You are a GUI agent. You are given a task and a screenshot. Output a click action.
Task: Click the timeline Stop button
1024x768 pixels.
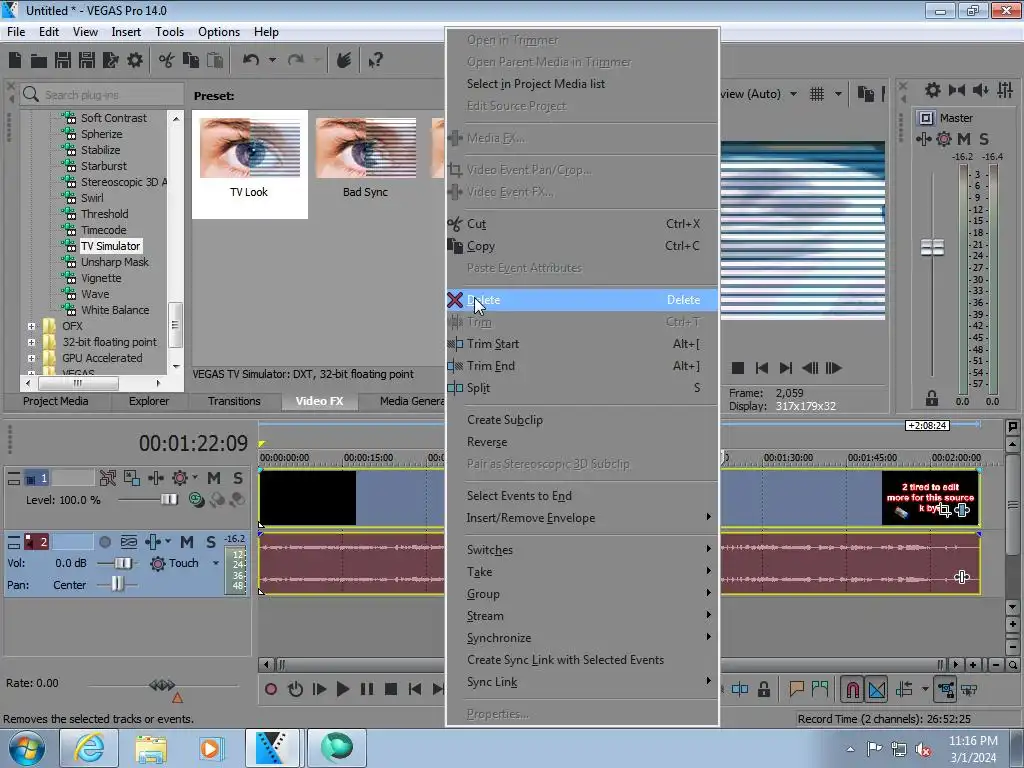tap(391, 689)
